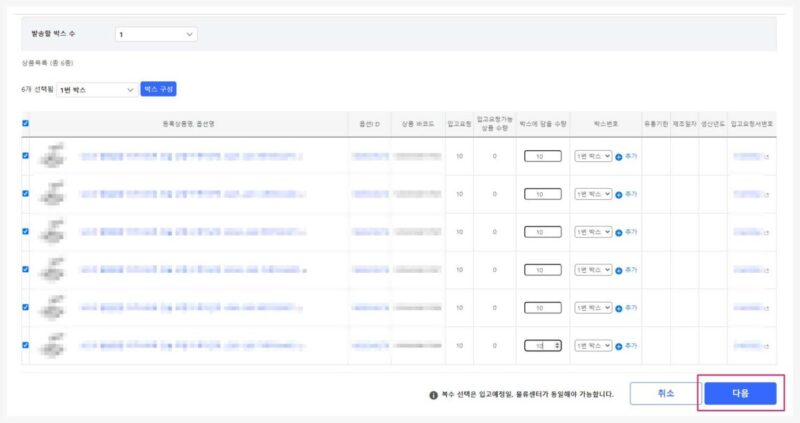Click the 박스 구성 button

tap(158, 90)
